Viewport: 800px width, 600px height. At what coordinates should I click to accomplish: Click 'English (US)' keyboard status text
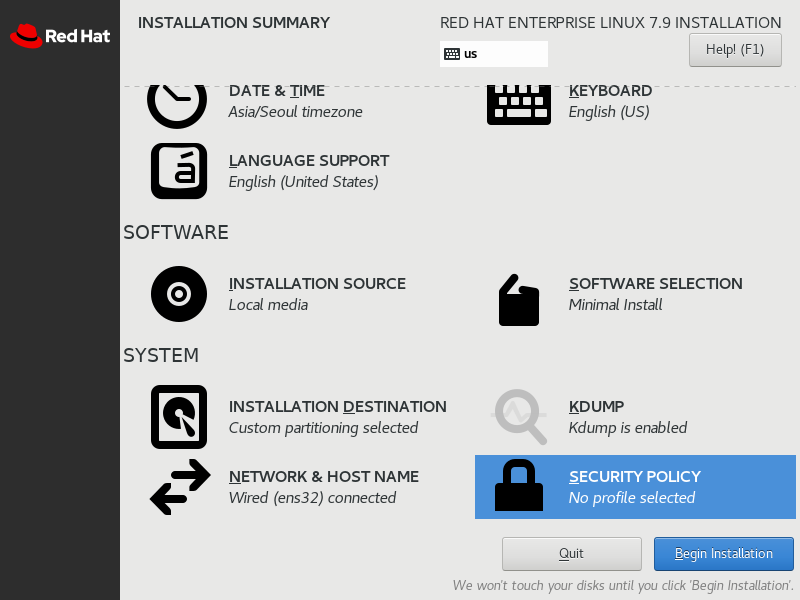click(x=609, y=112)
